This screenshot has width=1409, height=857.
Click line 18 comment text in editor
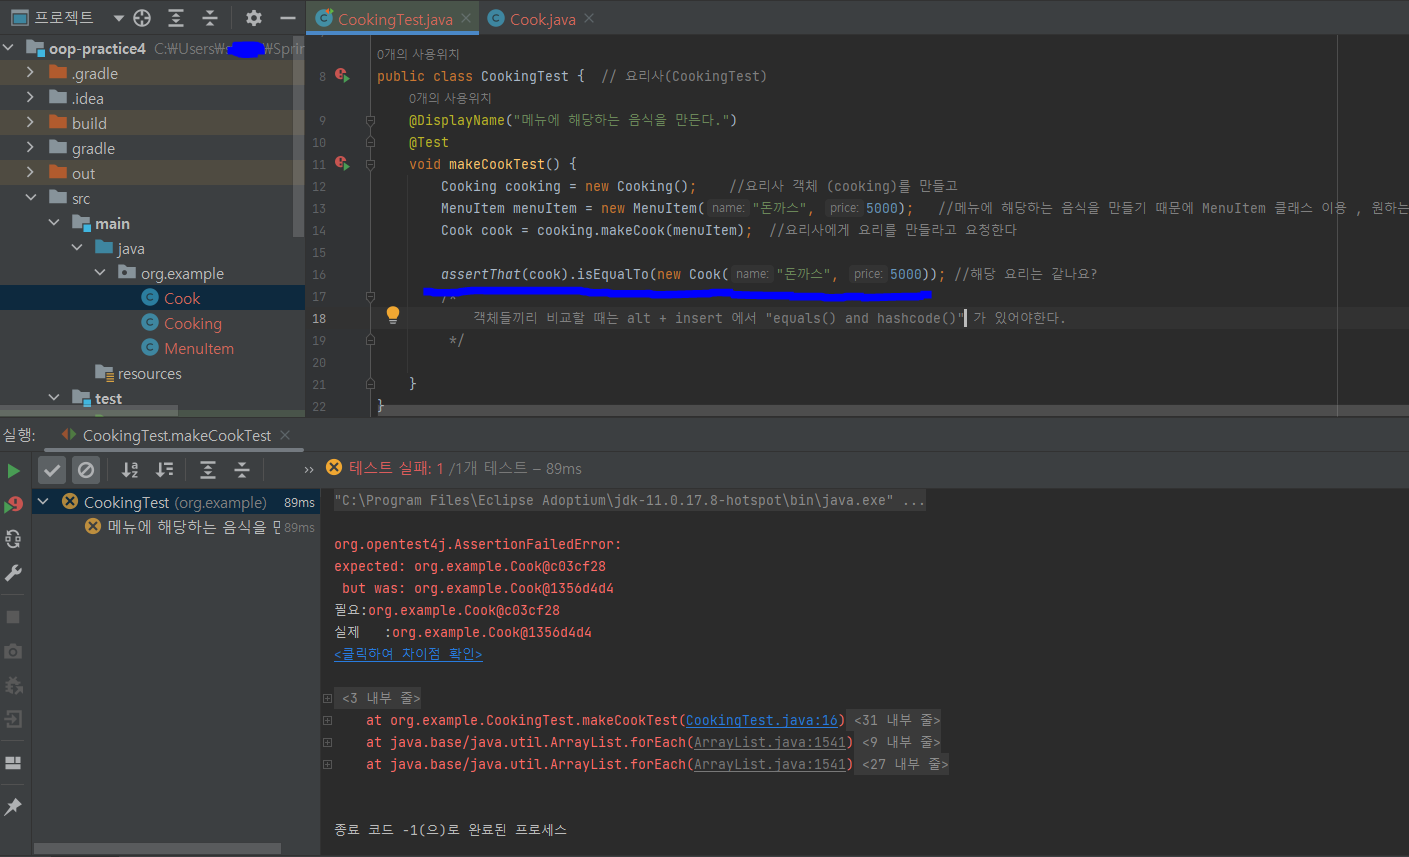769,318
